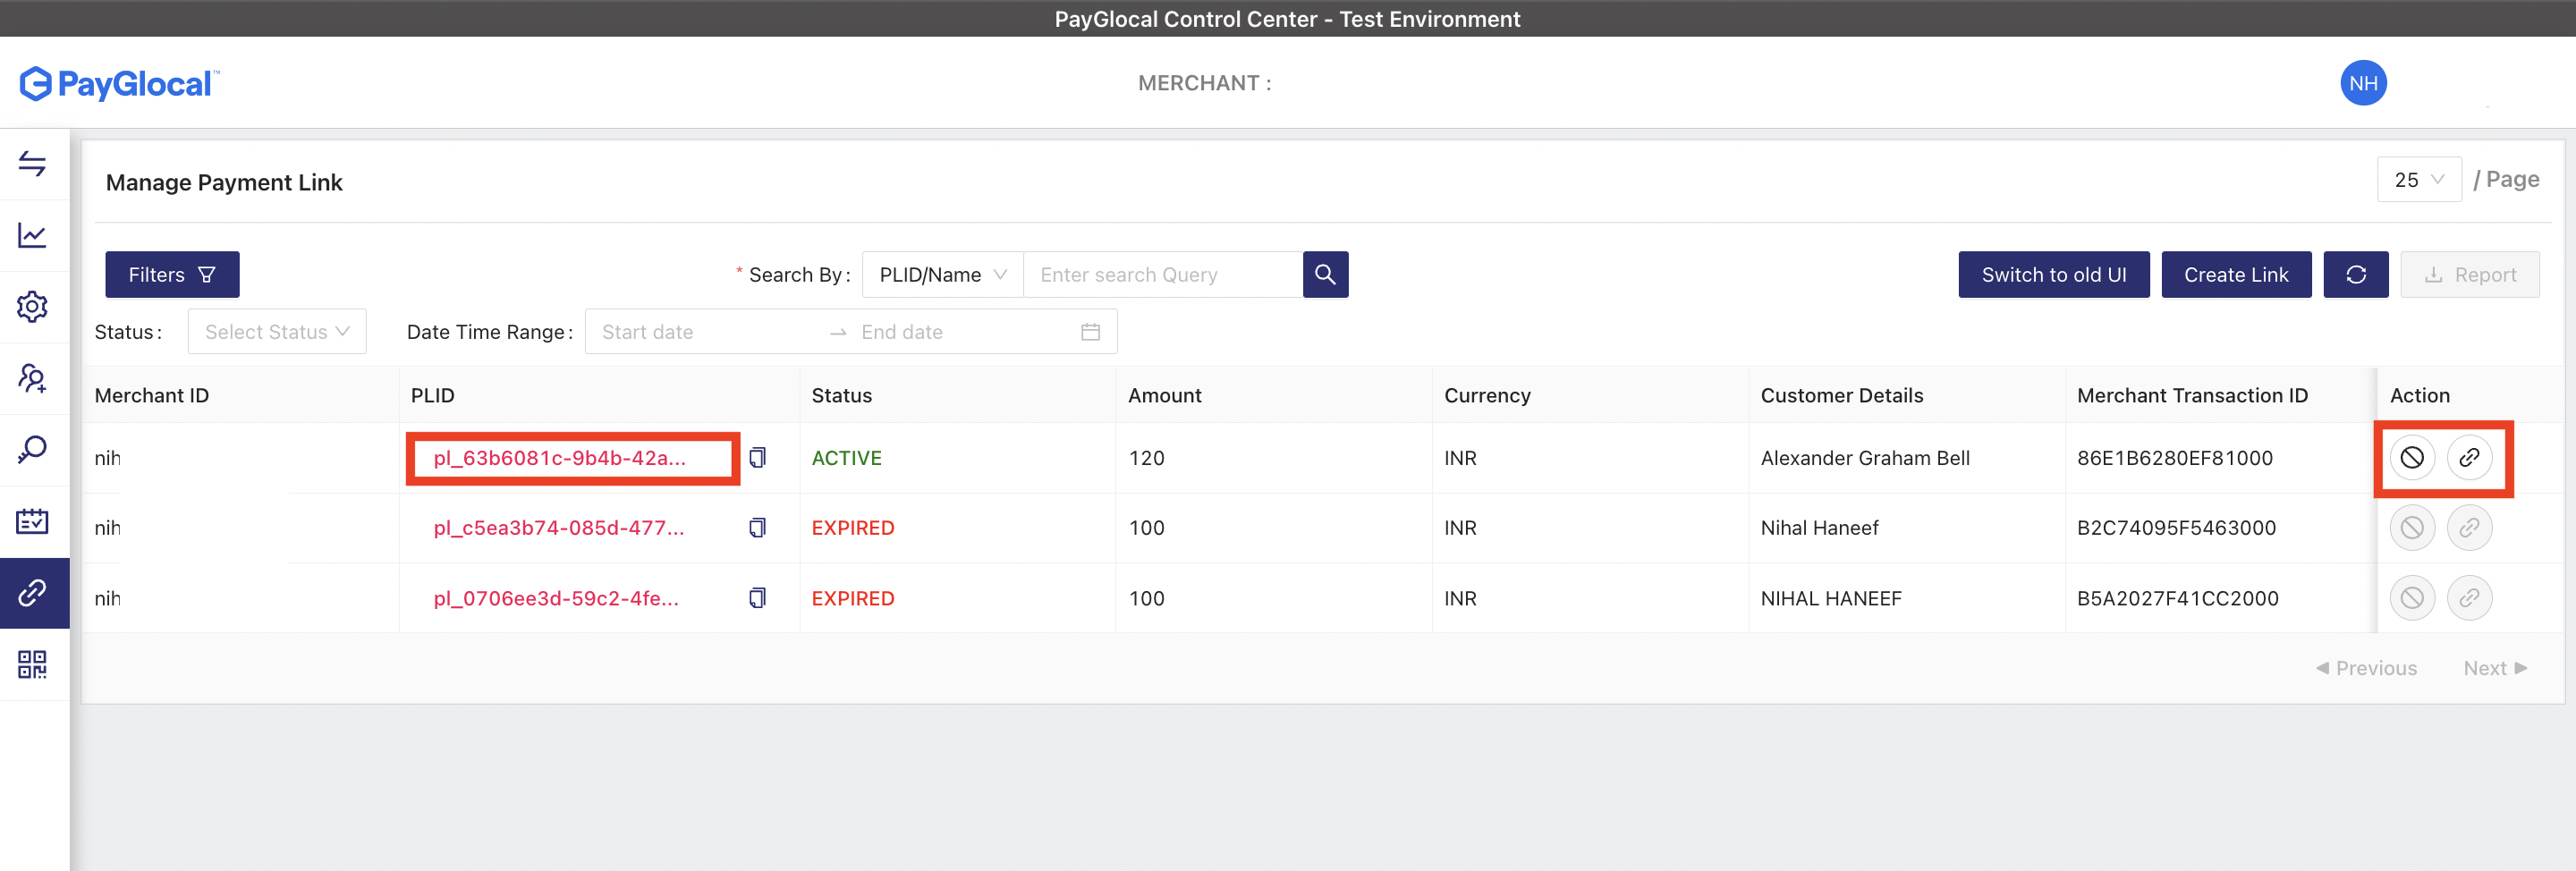Click the Status column header

point(841,395)
